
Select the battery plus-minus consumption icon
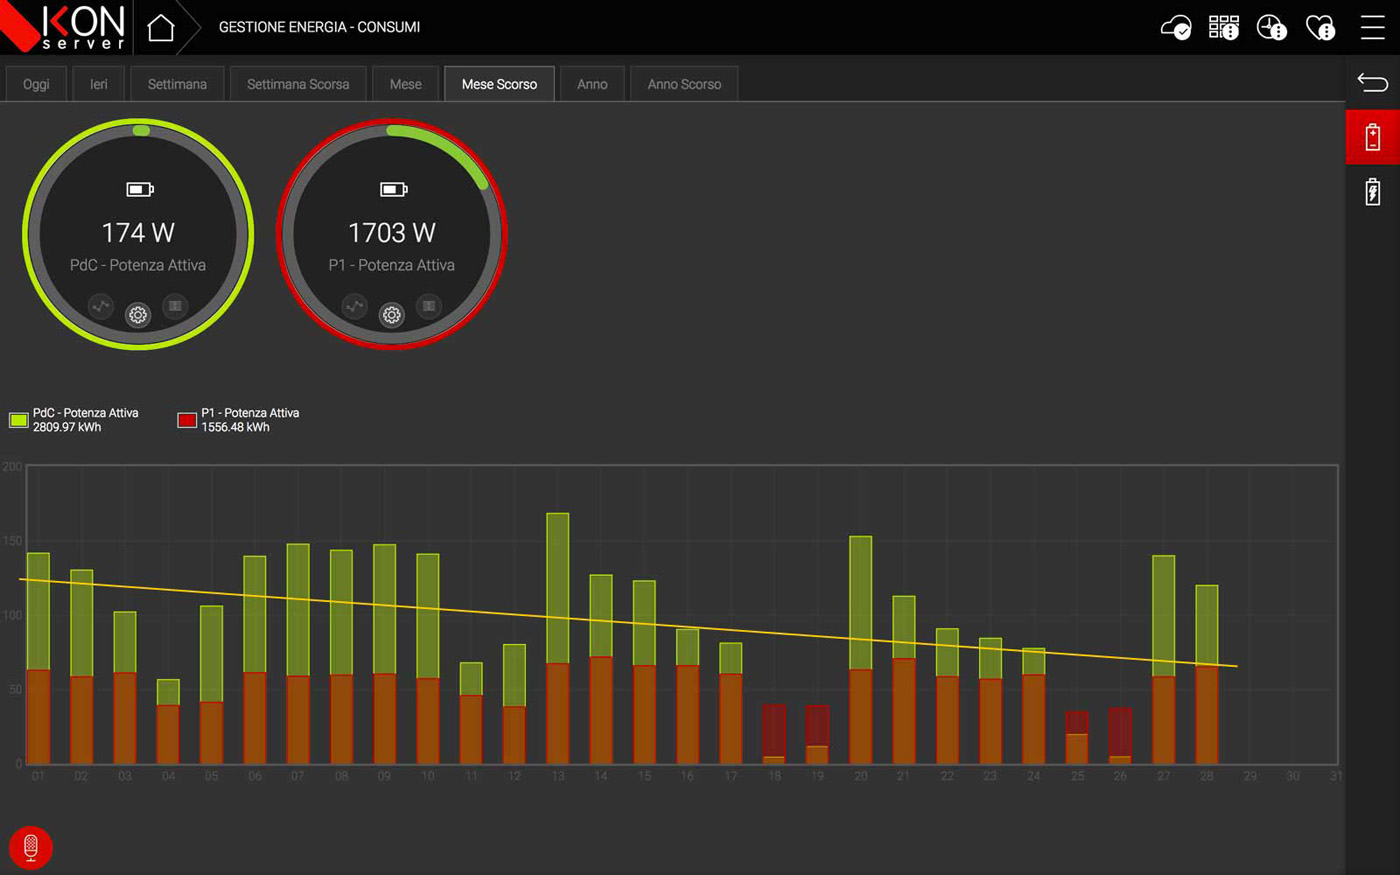tap(1372, 137)
